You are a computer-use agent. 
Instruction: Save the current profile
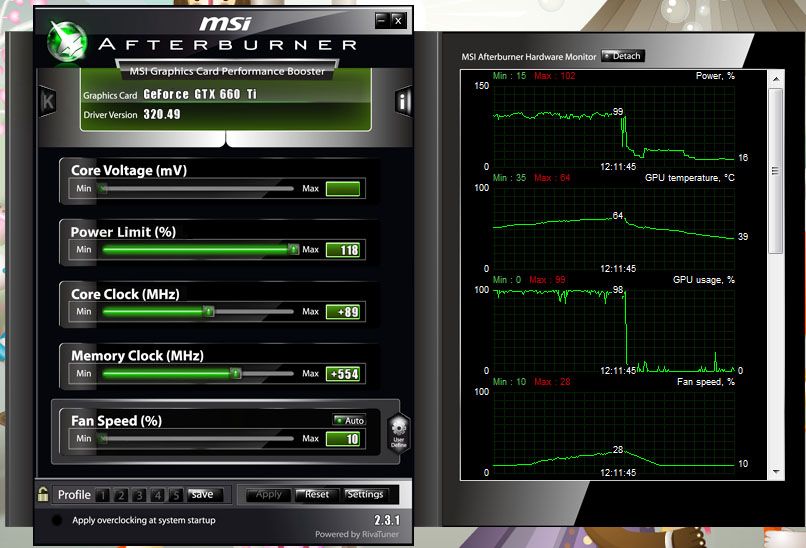(x=202, y=494)
